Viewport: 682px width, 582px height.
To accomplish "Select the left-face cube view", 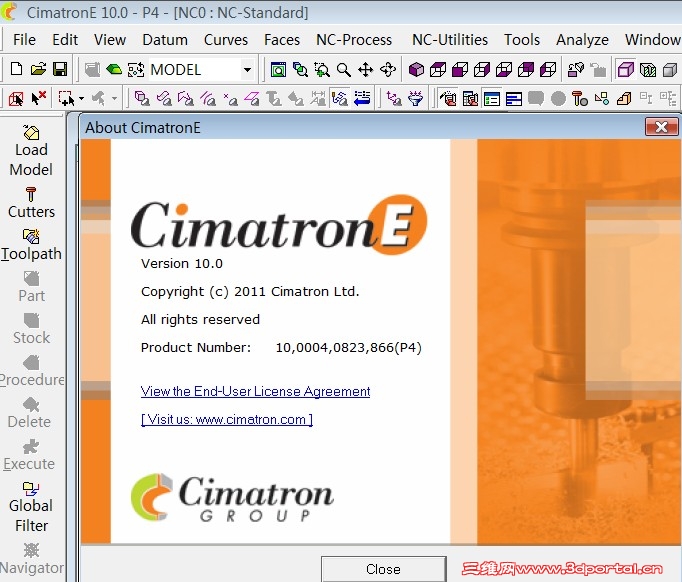I will pyautogui.click(x=548, y=70).
